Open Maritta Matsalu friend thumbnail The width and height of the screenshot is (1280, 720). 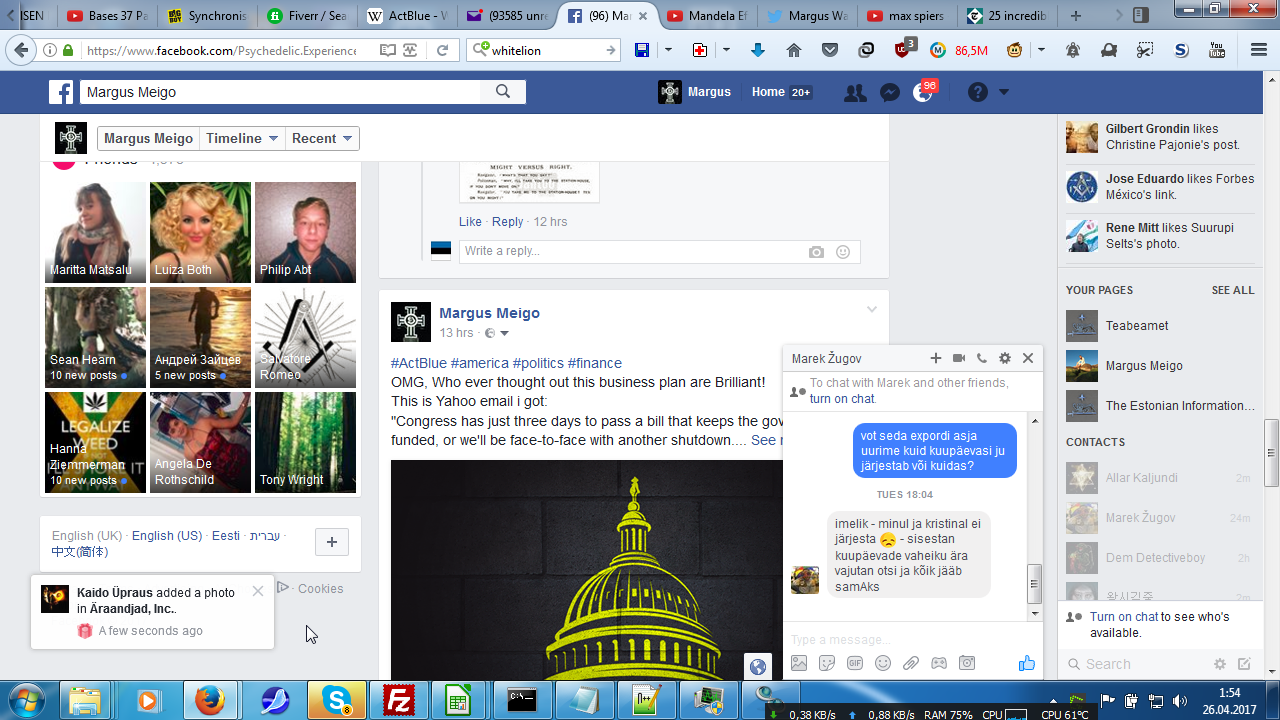pos(95,232)
